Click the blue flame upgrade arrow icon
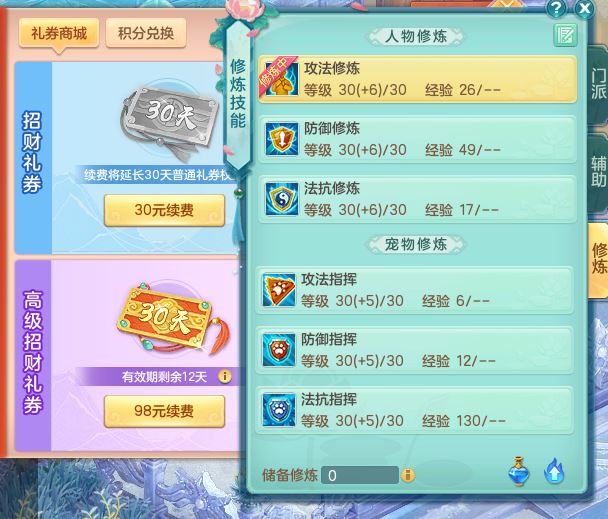This screenshot has height=519, width=608. pyautogui.click(x=554, y=472)
